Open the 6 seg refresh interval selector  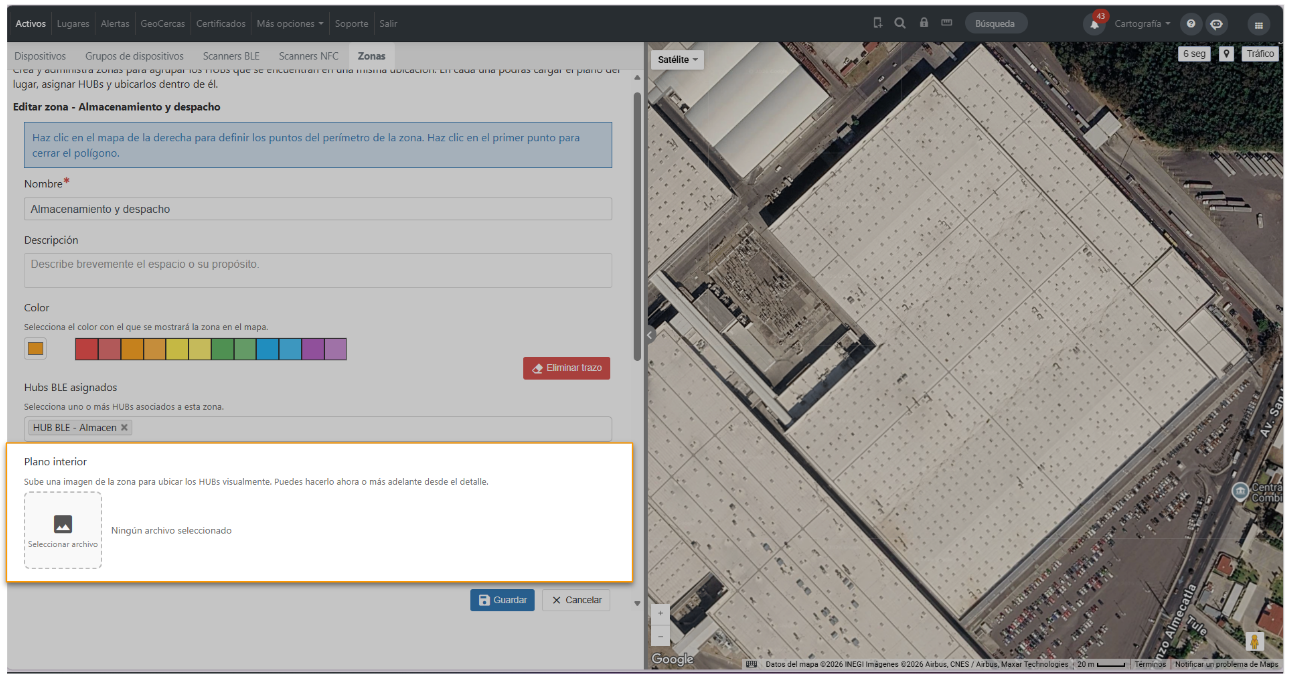click(1194, 54)
